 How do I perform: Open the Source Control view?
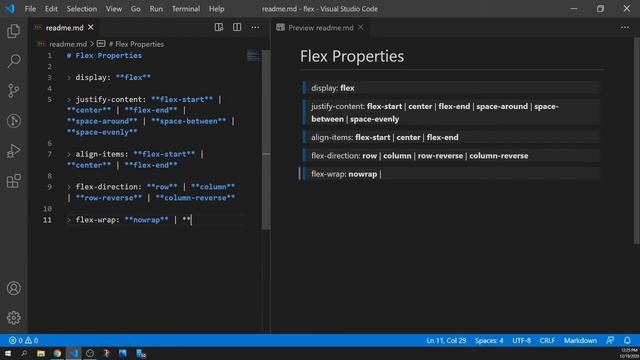[x=13, y=91]
